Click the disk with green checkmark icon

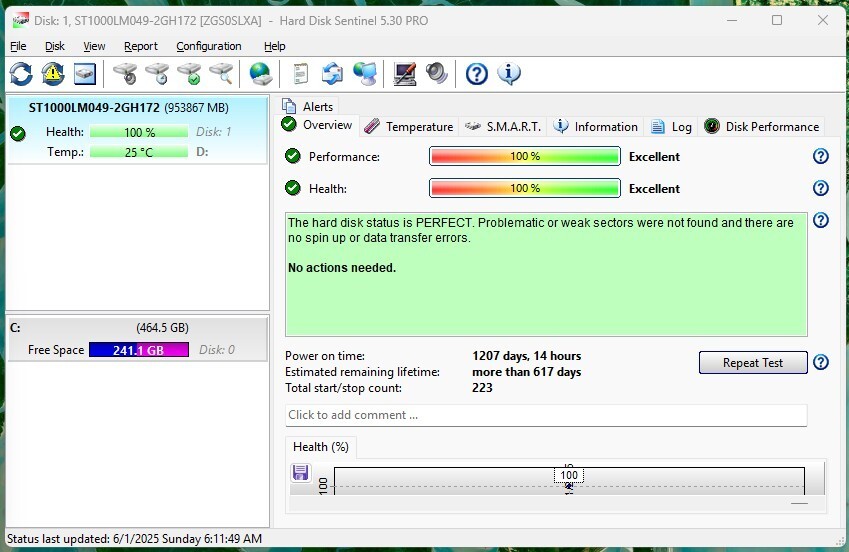click(190, 74)
